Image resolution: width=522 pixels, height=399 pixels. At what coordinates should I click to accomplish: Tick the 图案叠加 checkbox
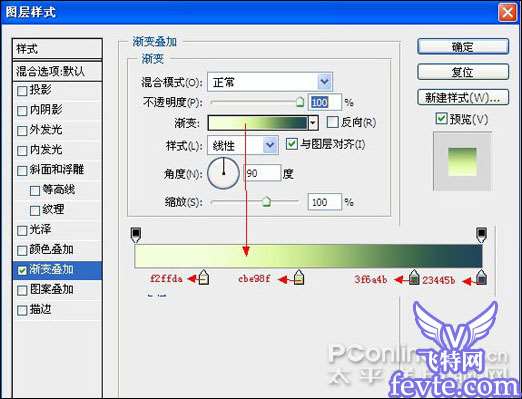pos(22,290)
